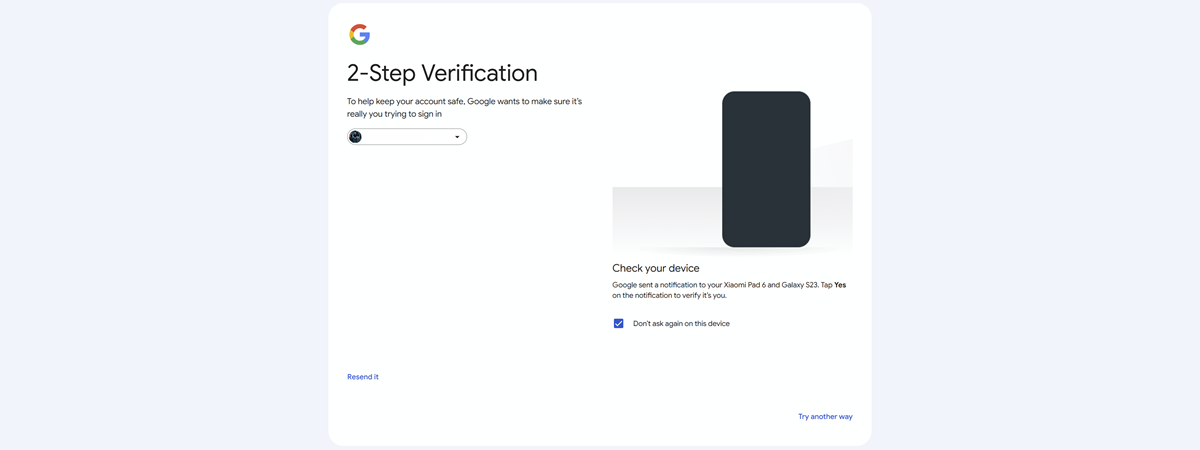Click the notification text mentioning Xiaomi Pad 6
This screenshot has width=1200, height=450.
click(x=729, y=290)
